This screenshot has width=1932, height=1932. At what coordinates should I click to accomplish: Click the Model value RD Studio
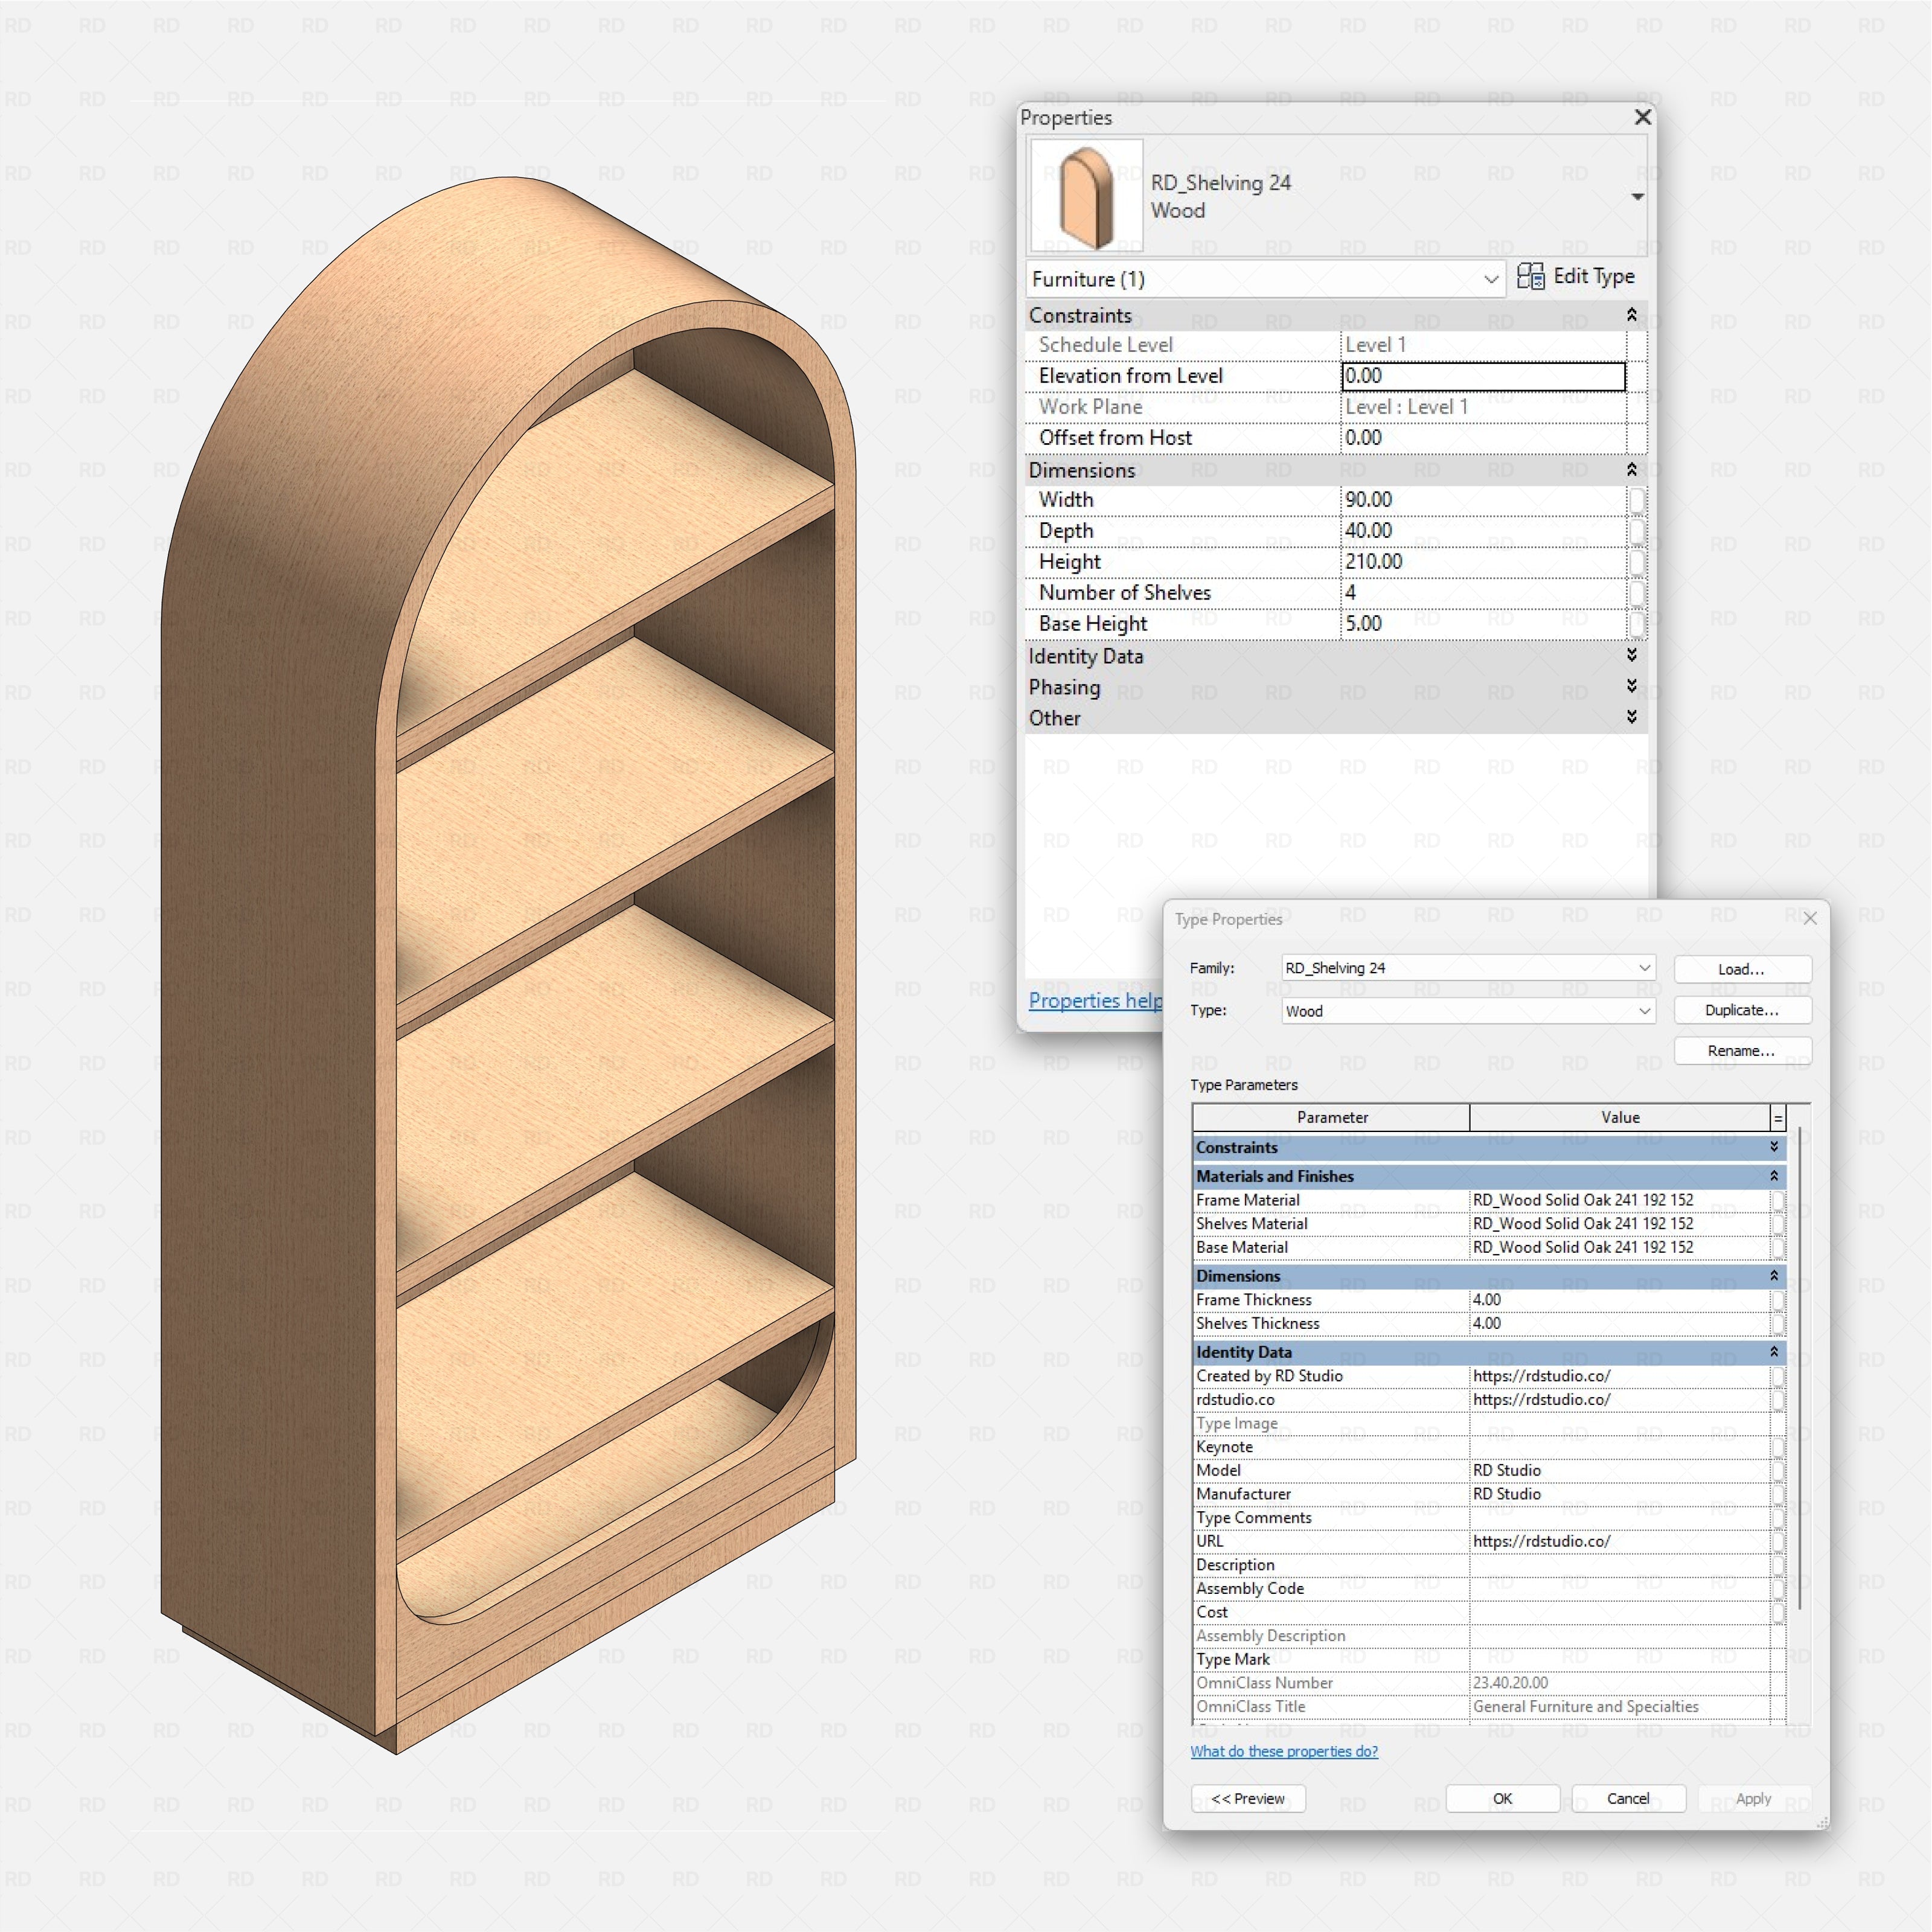pos(1619,1470)
